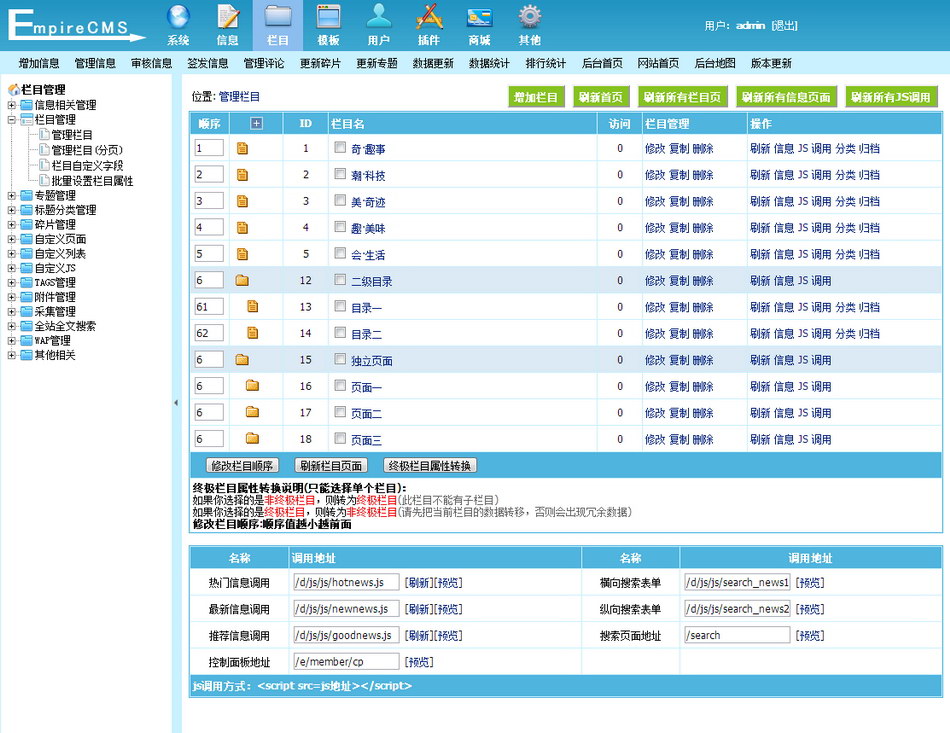Open the 管理评论 menu item
This screenshot has width=950, height=733.
tap(264, 63)
